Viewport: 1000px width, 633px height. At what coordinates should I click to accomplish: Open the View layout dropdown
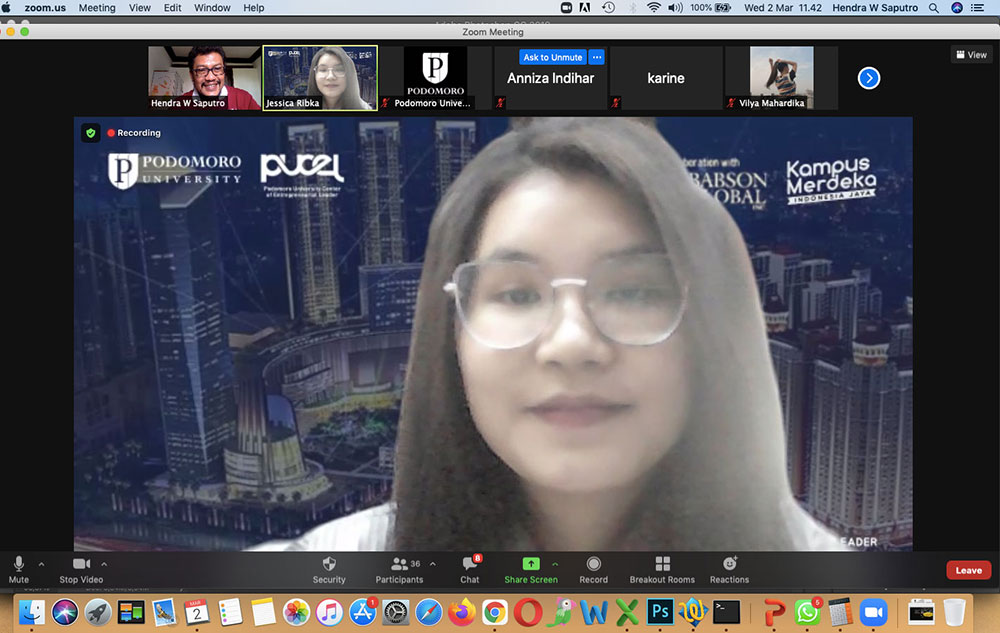(971, 55)
